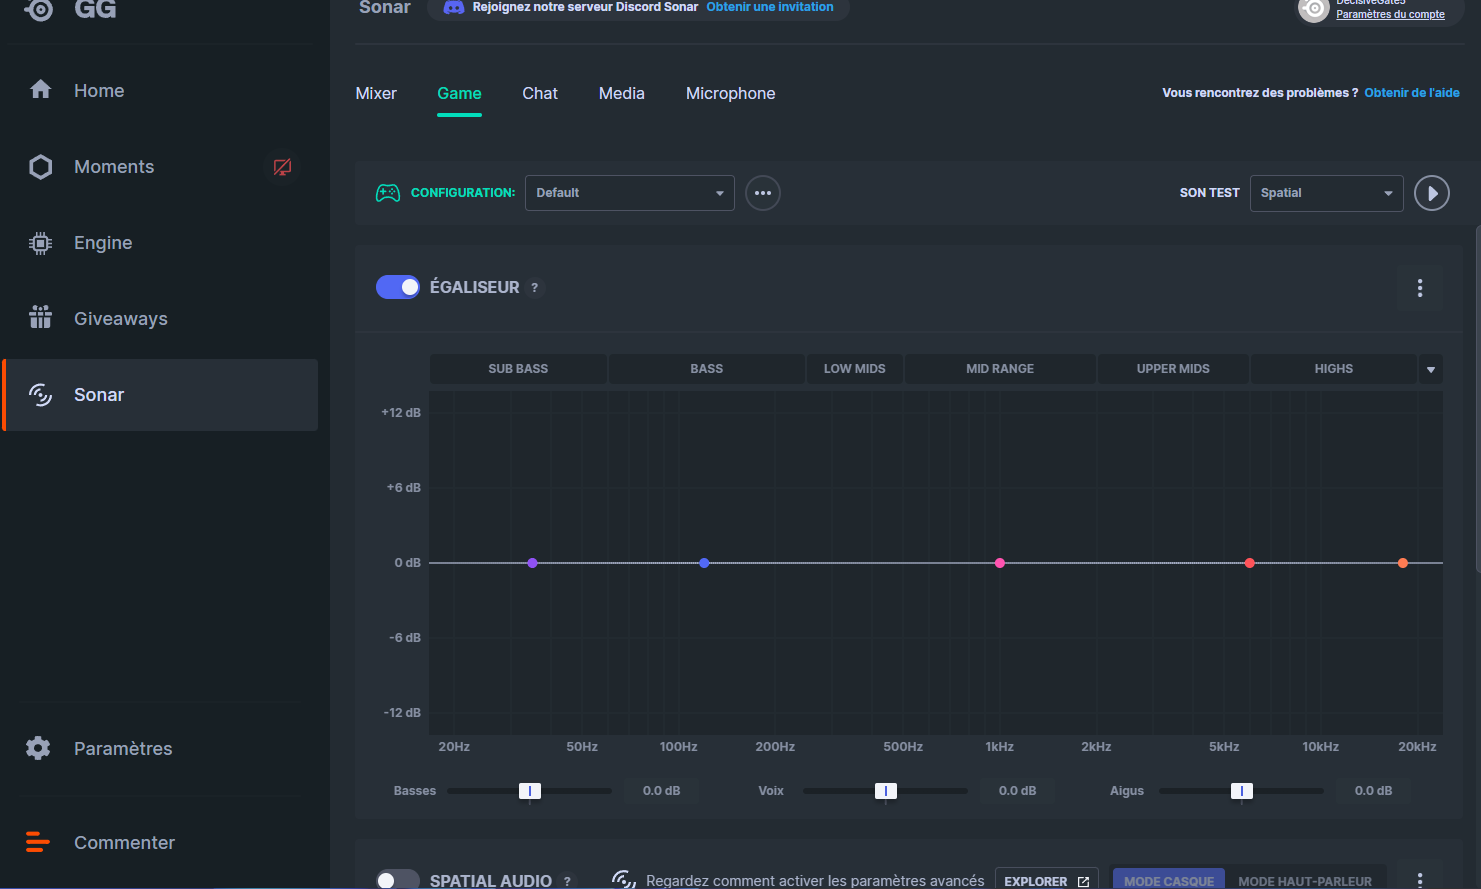Click the Basses slider handle

[530, 791]
